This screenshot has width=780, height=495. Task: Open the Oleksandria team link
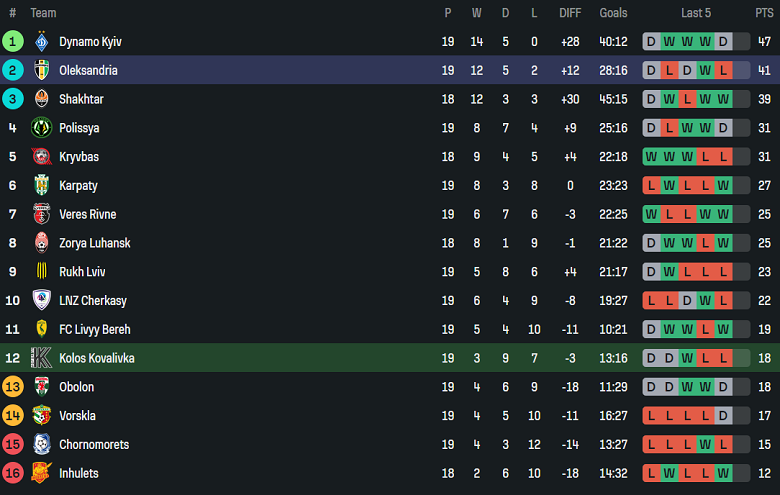click(88, 71)
